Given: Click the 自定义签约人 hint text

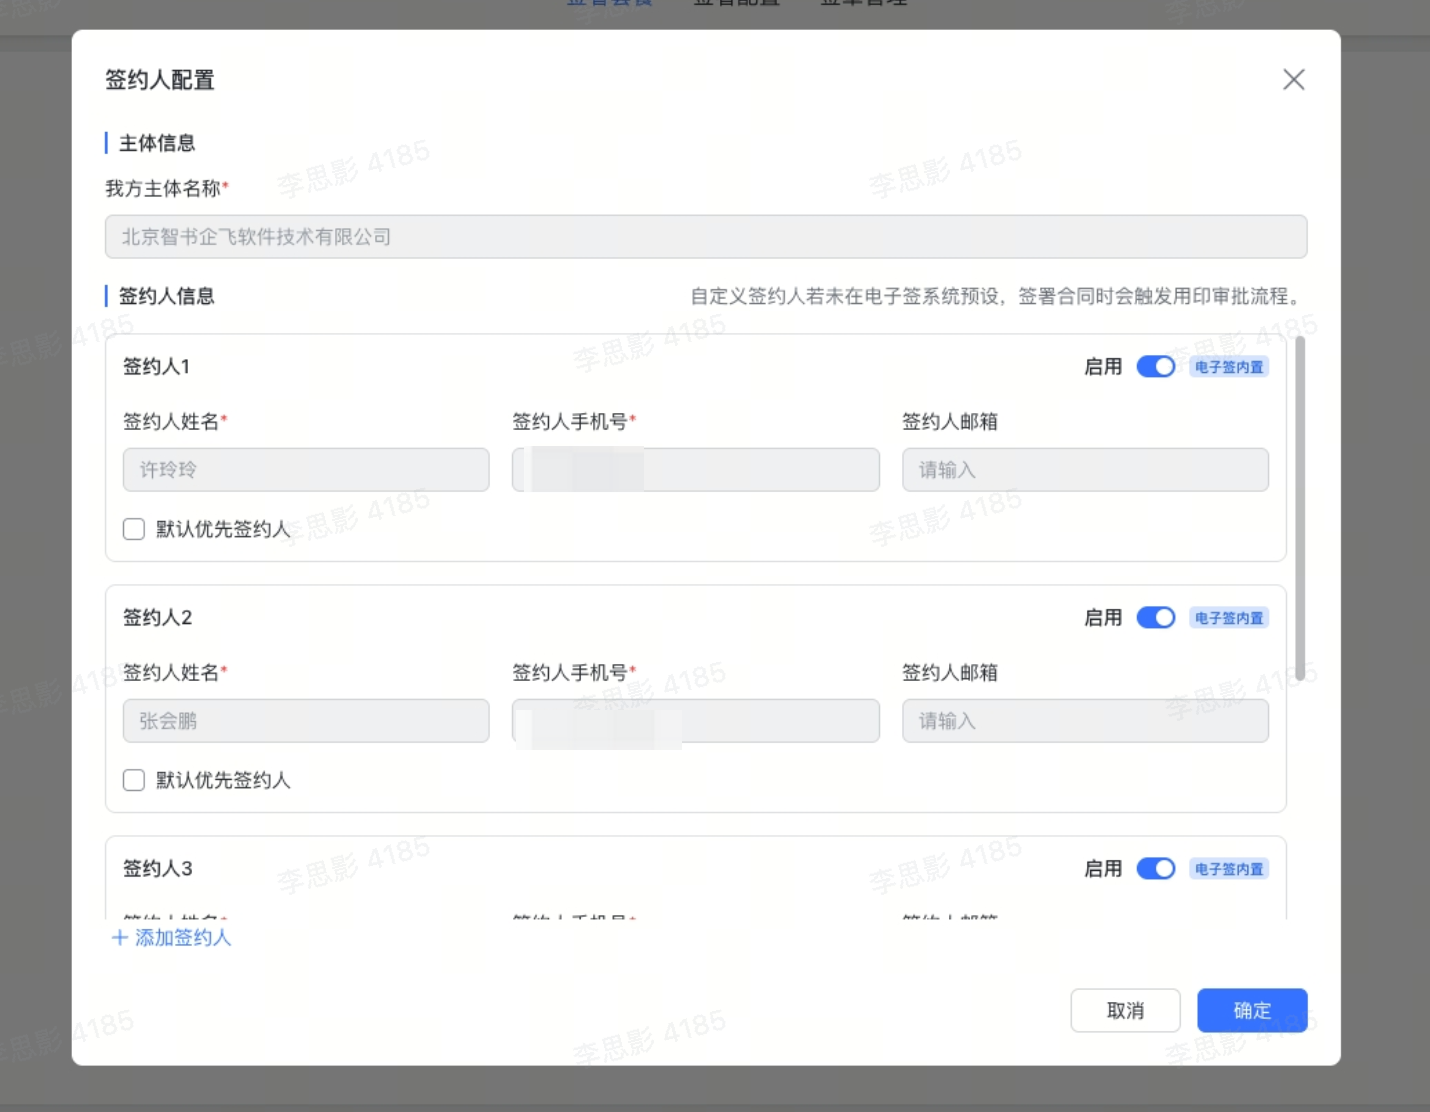Looking at the screenshot, I should coord(998,296).
